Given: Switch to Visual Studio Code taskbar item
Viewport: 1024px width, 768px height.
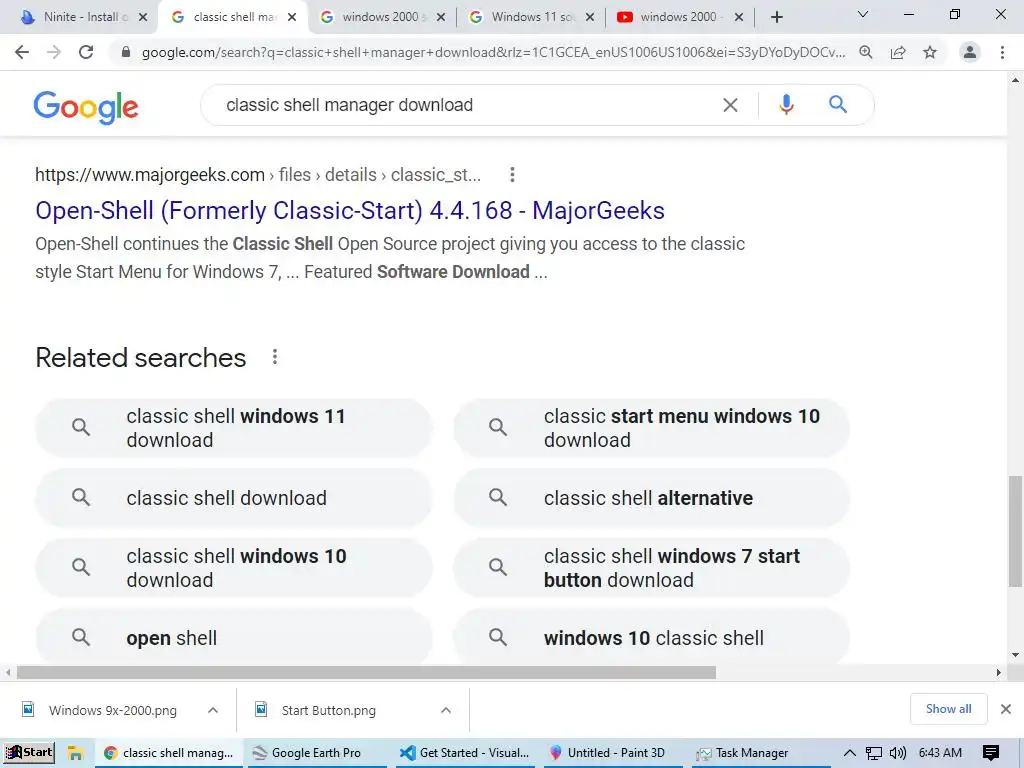Looking at the screenshot, I should click(x=465, y=753).
